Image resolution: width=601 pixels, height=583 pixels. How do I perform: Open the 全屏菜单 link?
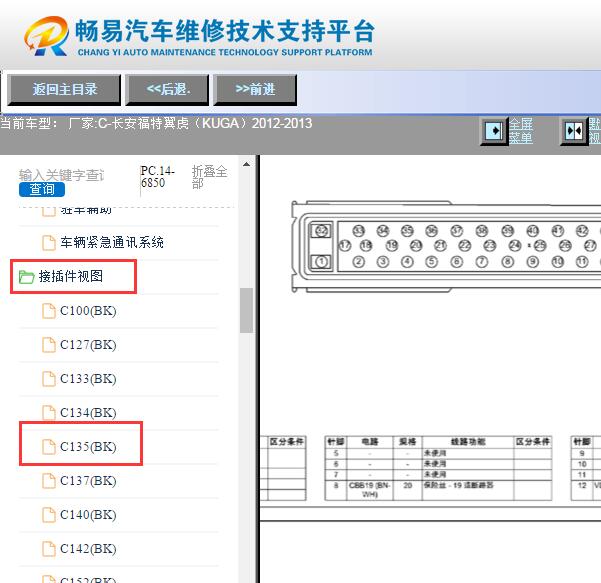521,131
